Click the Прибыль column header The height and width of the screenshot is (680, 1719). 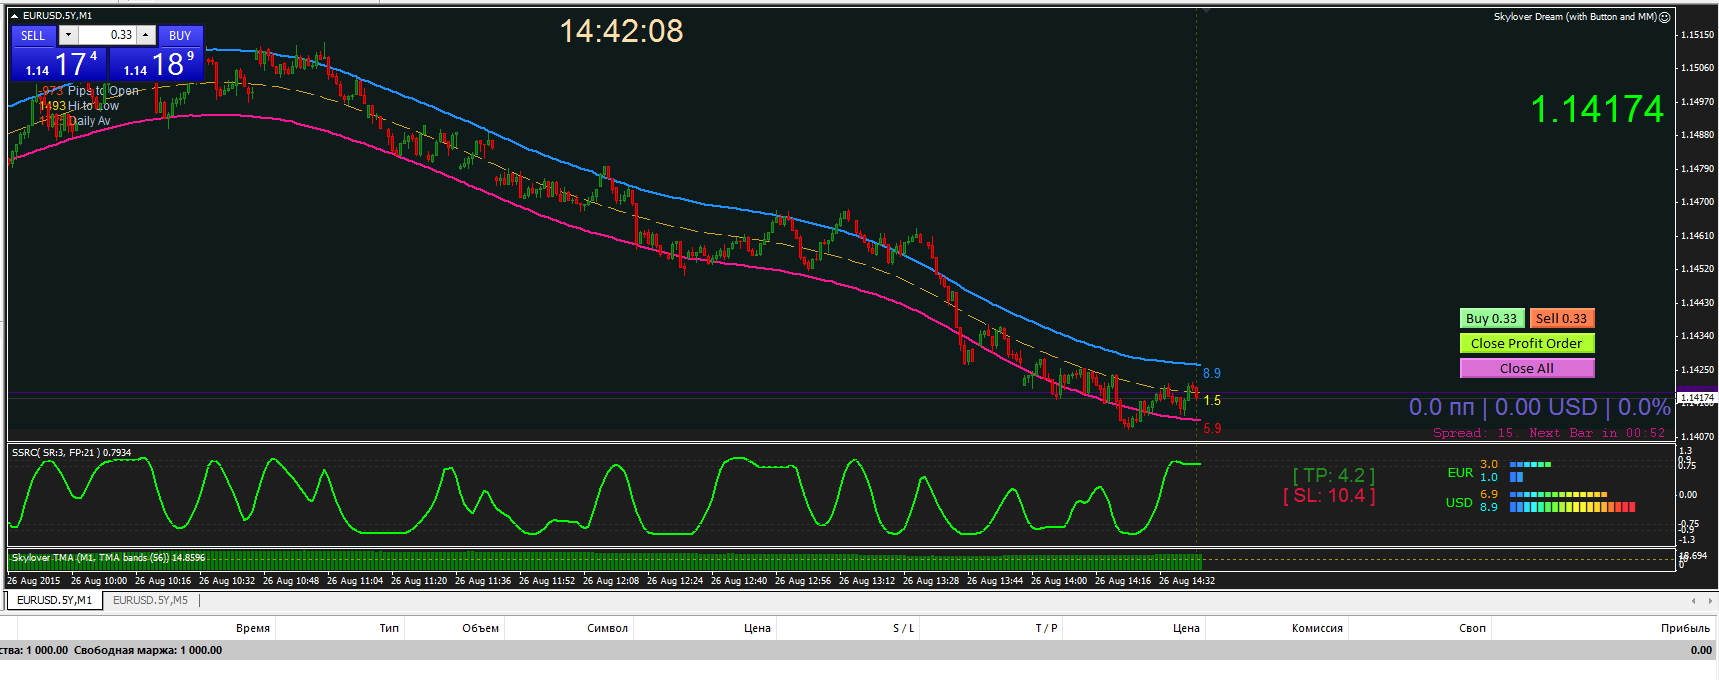pos(1685,628)
